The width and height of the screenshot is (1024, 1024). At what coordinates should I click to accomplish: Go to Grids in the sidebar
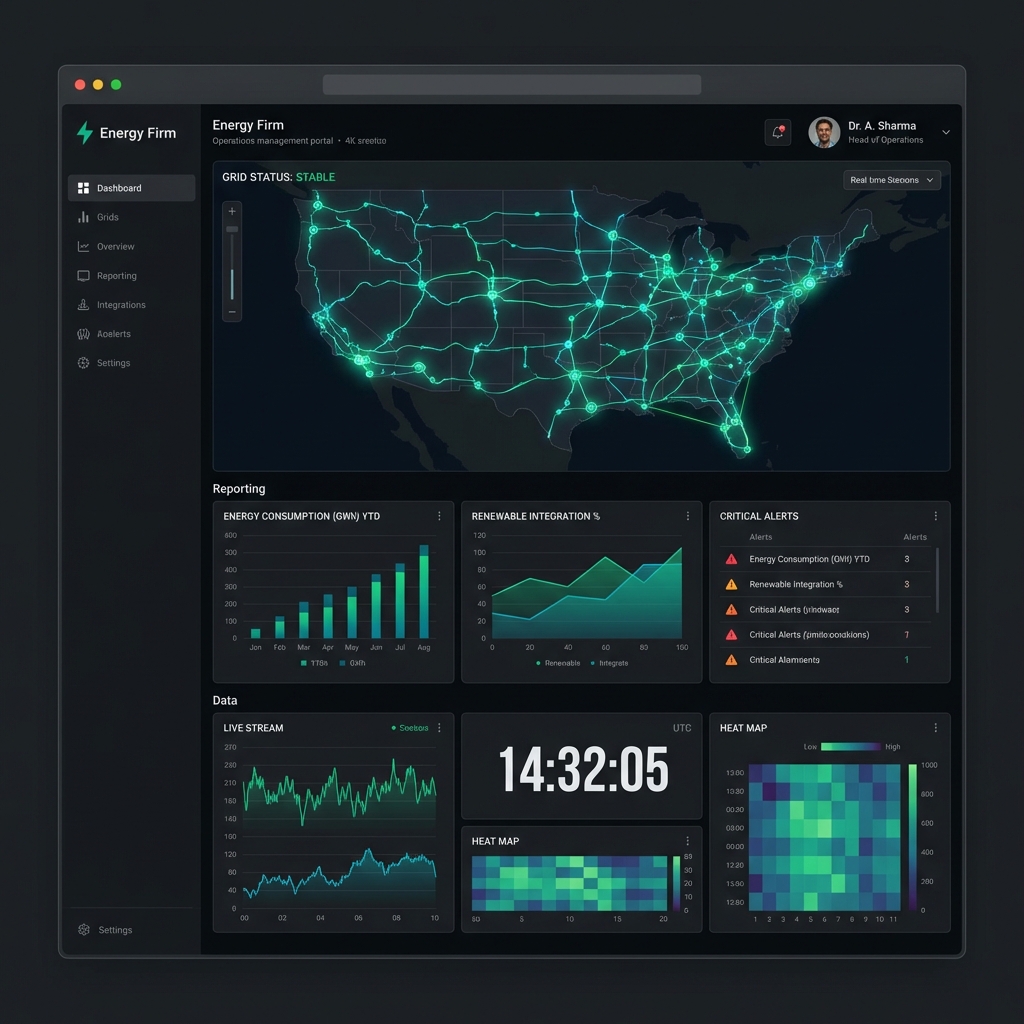pyautogui.click(x=107, y=217)
